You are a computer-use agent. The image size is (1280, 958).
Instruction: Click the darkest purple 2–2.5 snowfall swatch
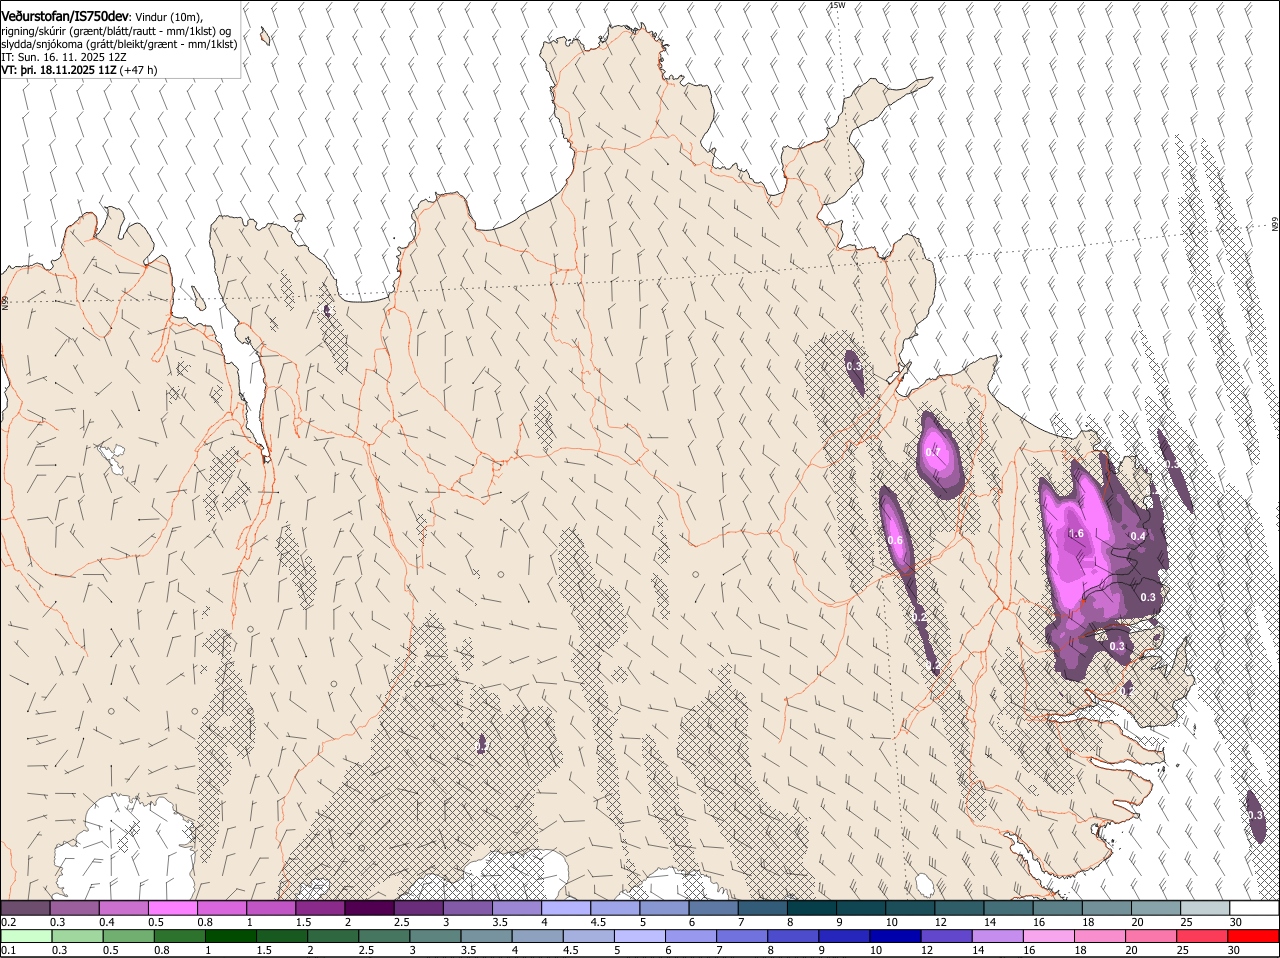(x=369, y=908)
